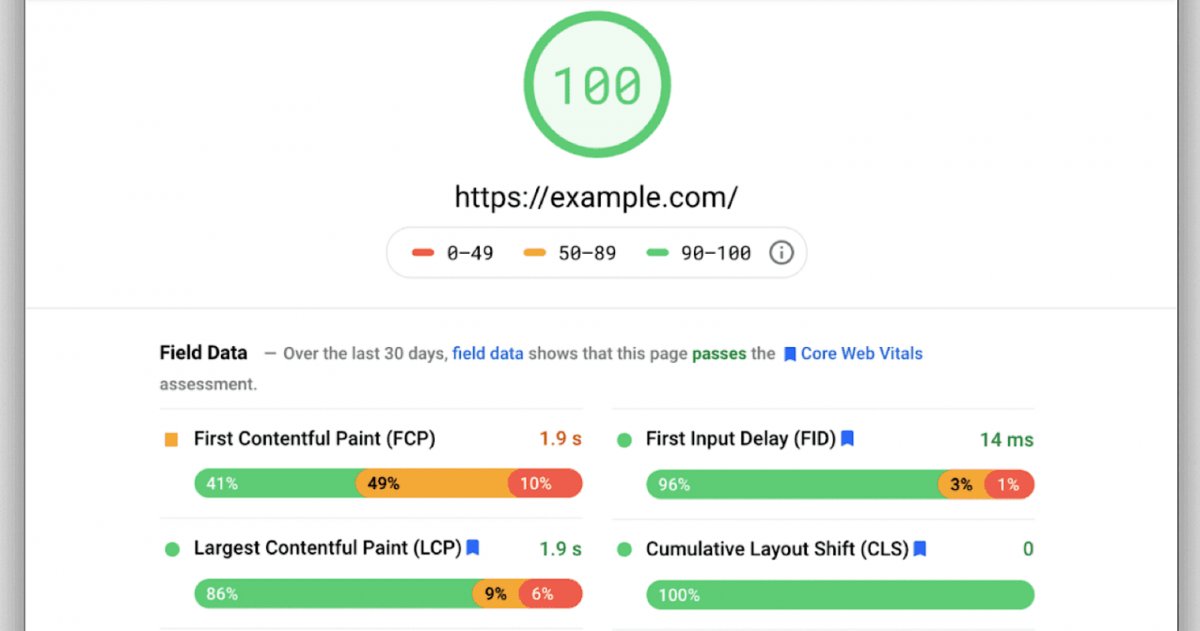
Task: Click the bookmark icon next to FID
Action: click(x=848, y=437)
